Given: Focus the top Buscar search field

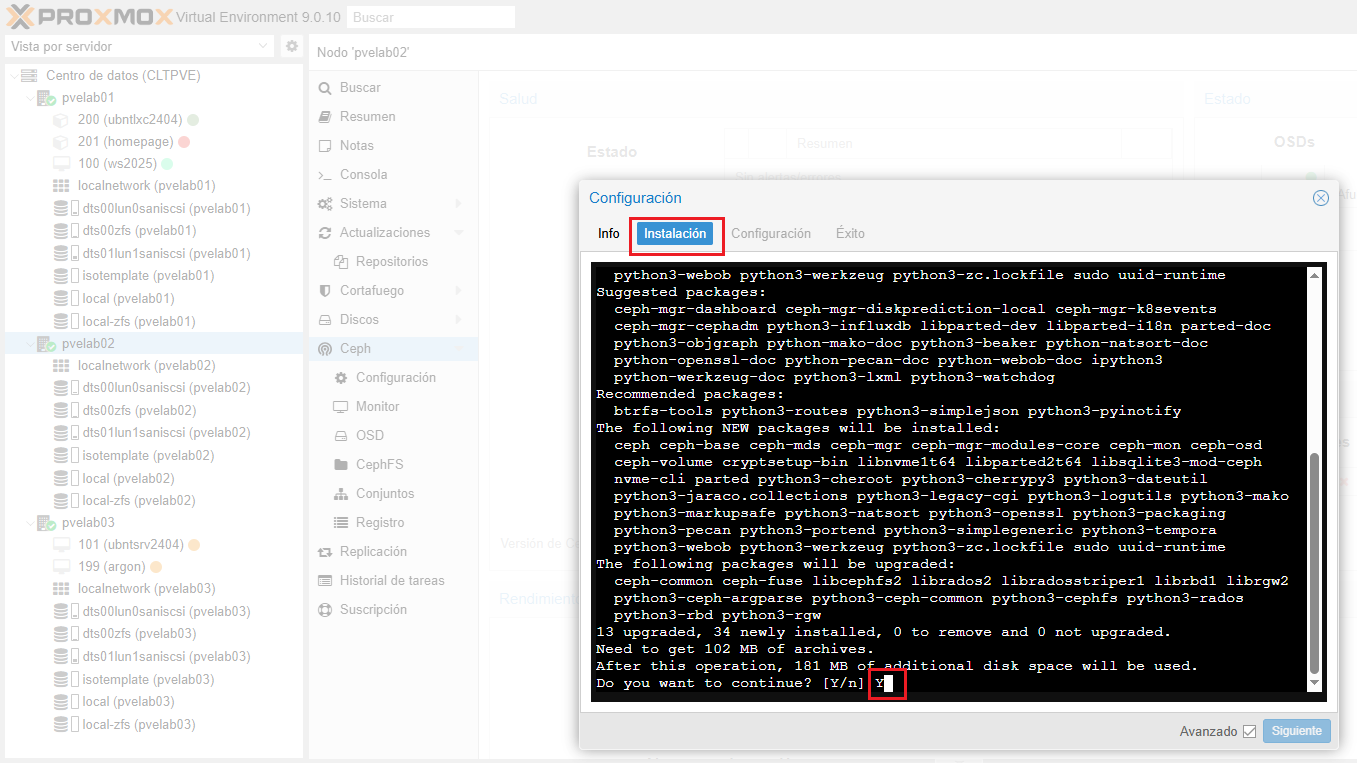Looking at the screenshot, I should [430, 17].
